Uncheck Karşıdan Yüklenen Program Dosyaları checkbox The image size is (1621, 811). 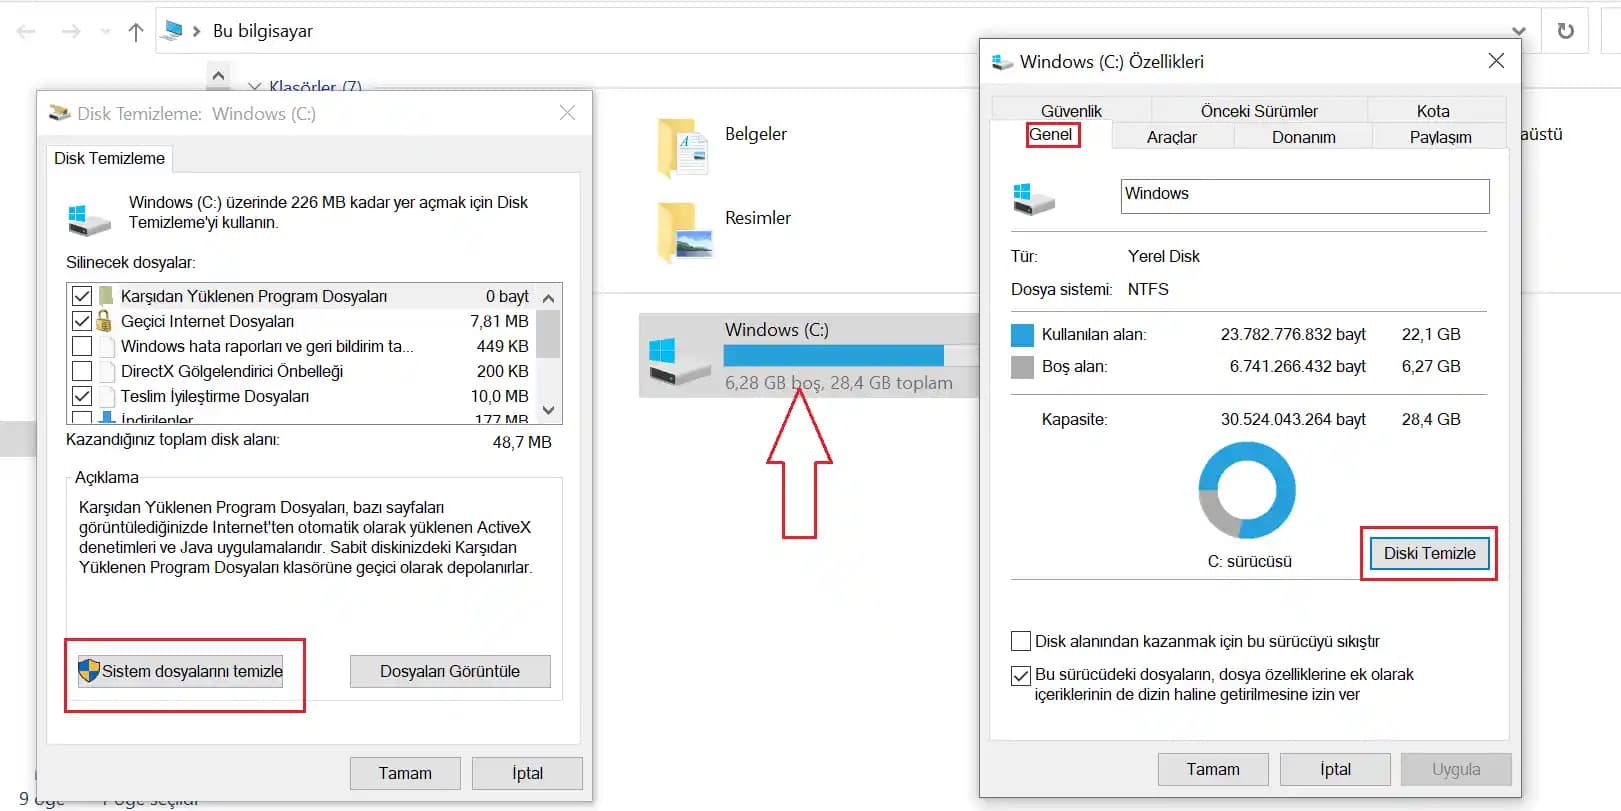pyautogui.click(x=82, y=296)
